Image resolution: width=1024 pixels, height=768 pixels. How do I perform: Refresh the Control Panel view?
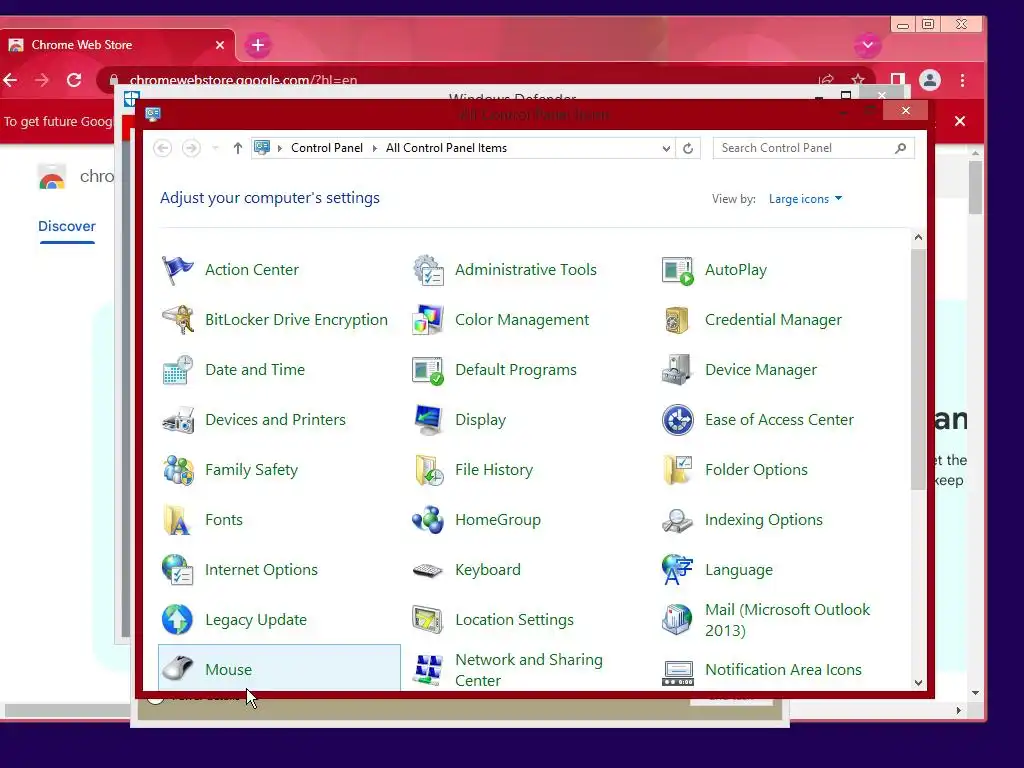point(688,148)
